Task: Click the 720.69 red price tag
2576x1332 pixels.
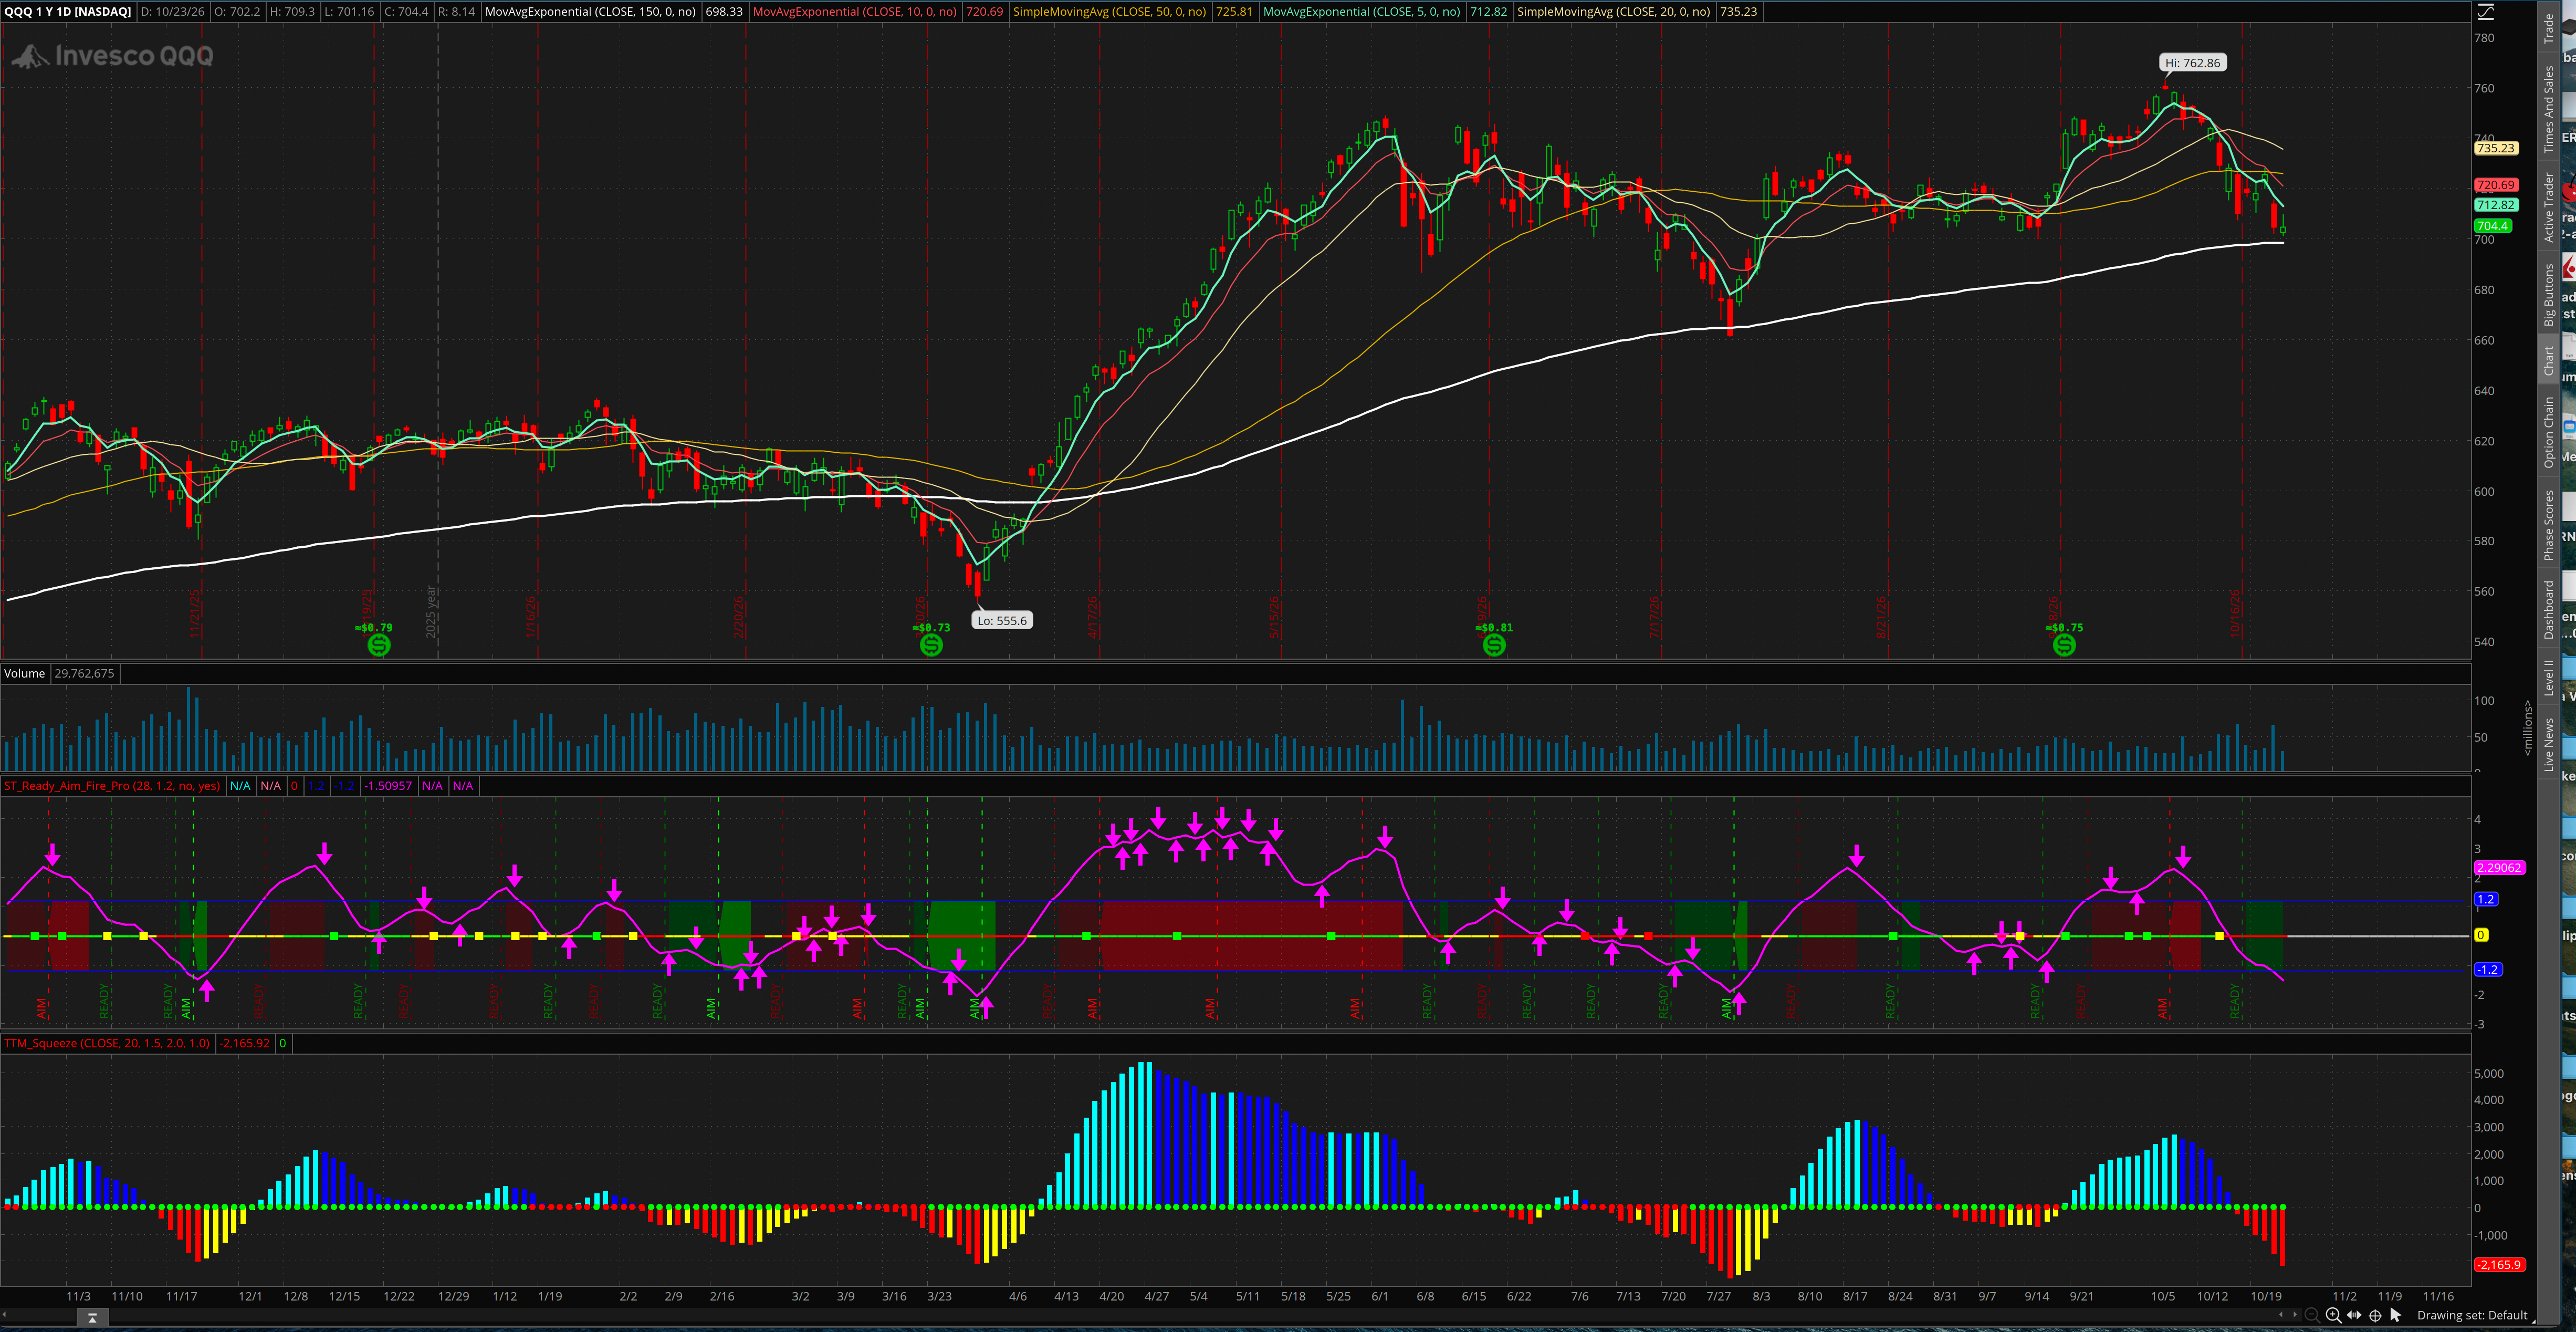Action: [x=2496, y=185]
